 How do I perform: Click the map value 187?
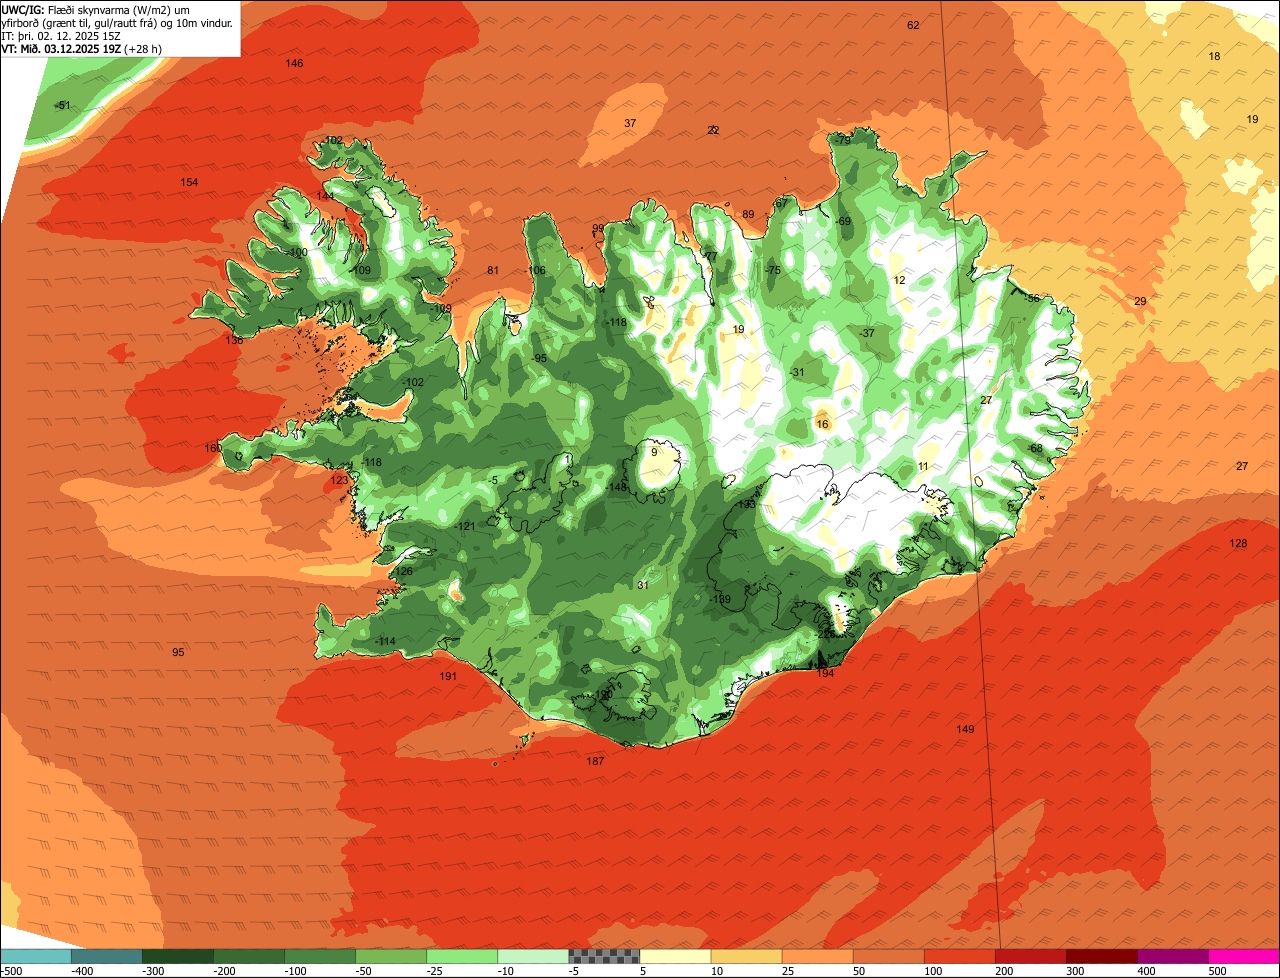tap(595, 761)
